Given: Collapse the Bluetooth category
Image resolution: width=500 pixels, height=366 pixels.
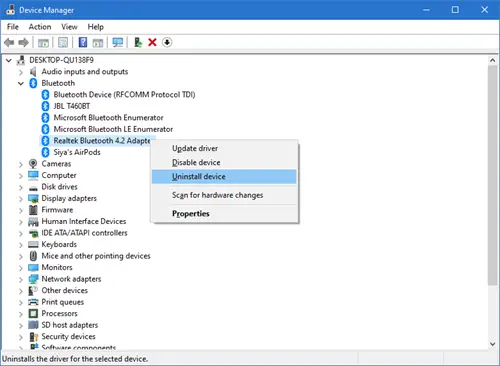Looking at the screenshot, I should pyautogui.click(x=21, y=83).
